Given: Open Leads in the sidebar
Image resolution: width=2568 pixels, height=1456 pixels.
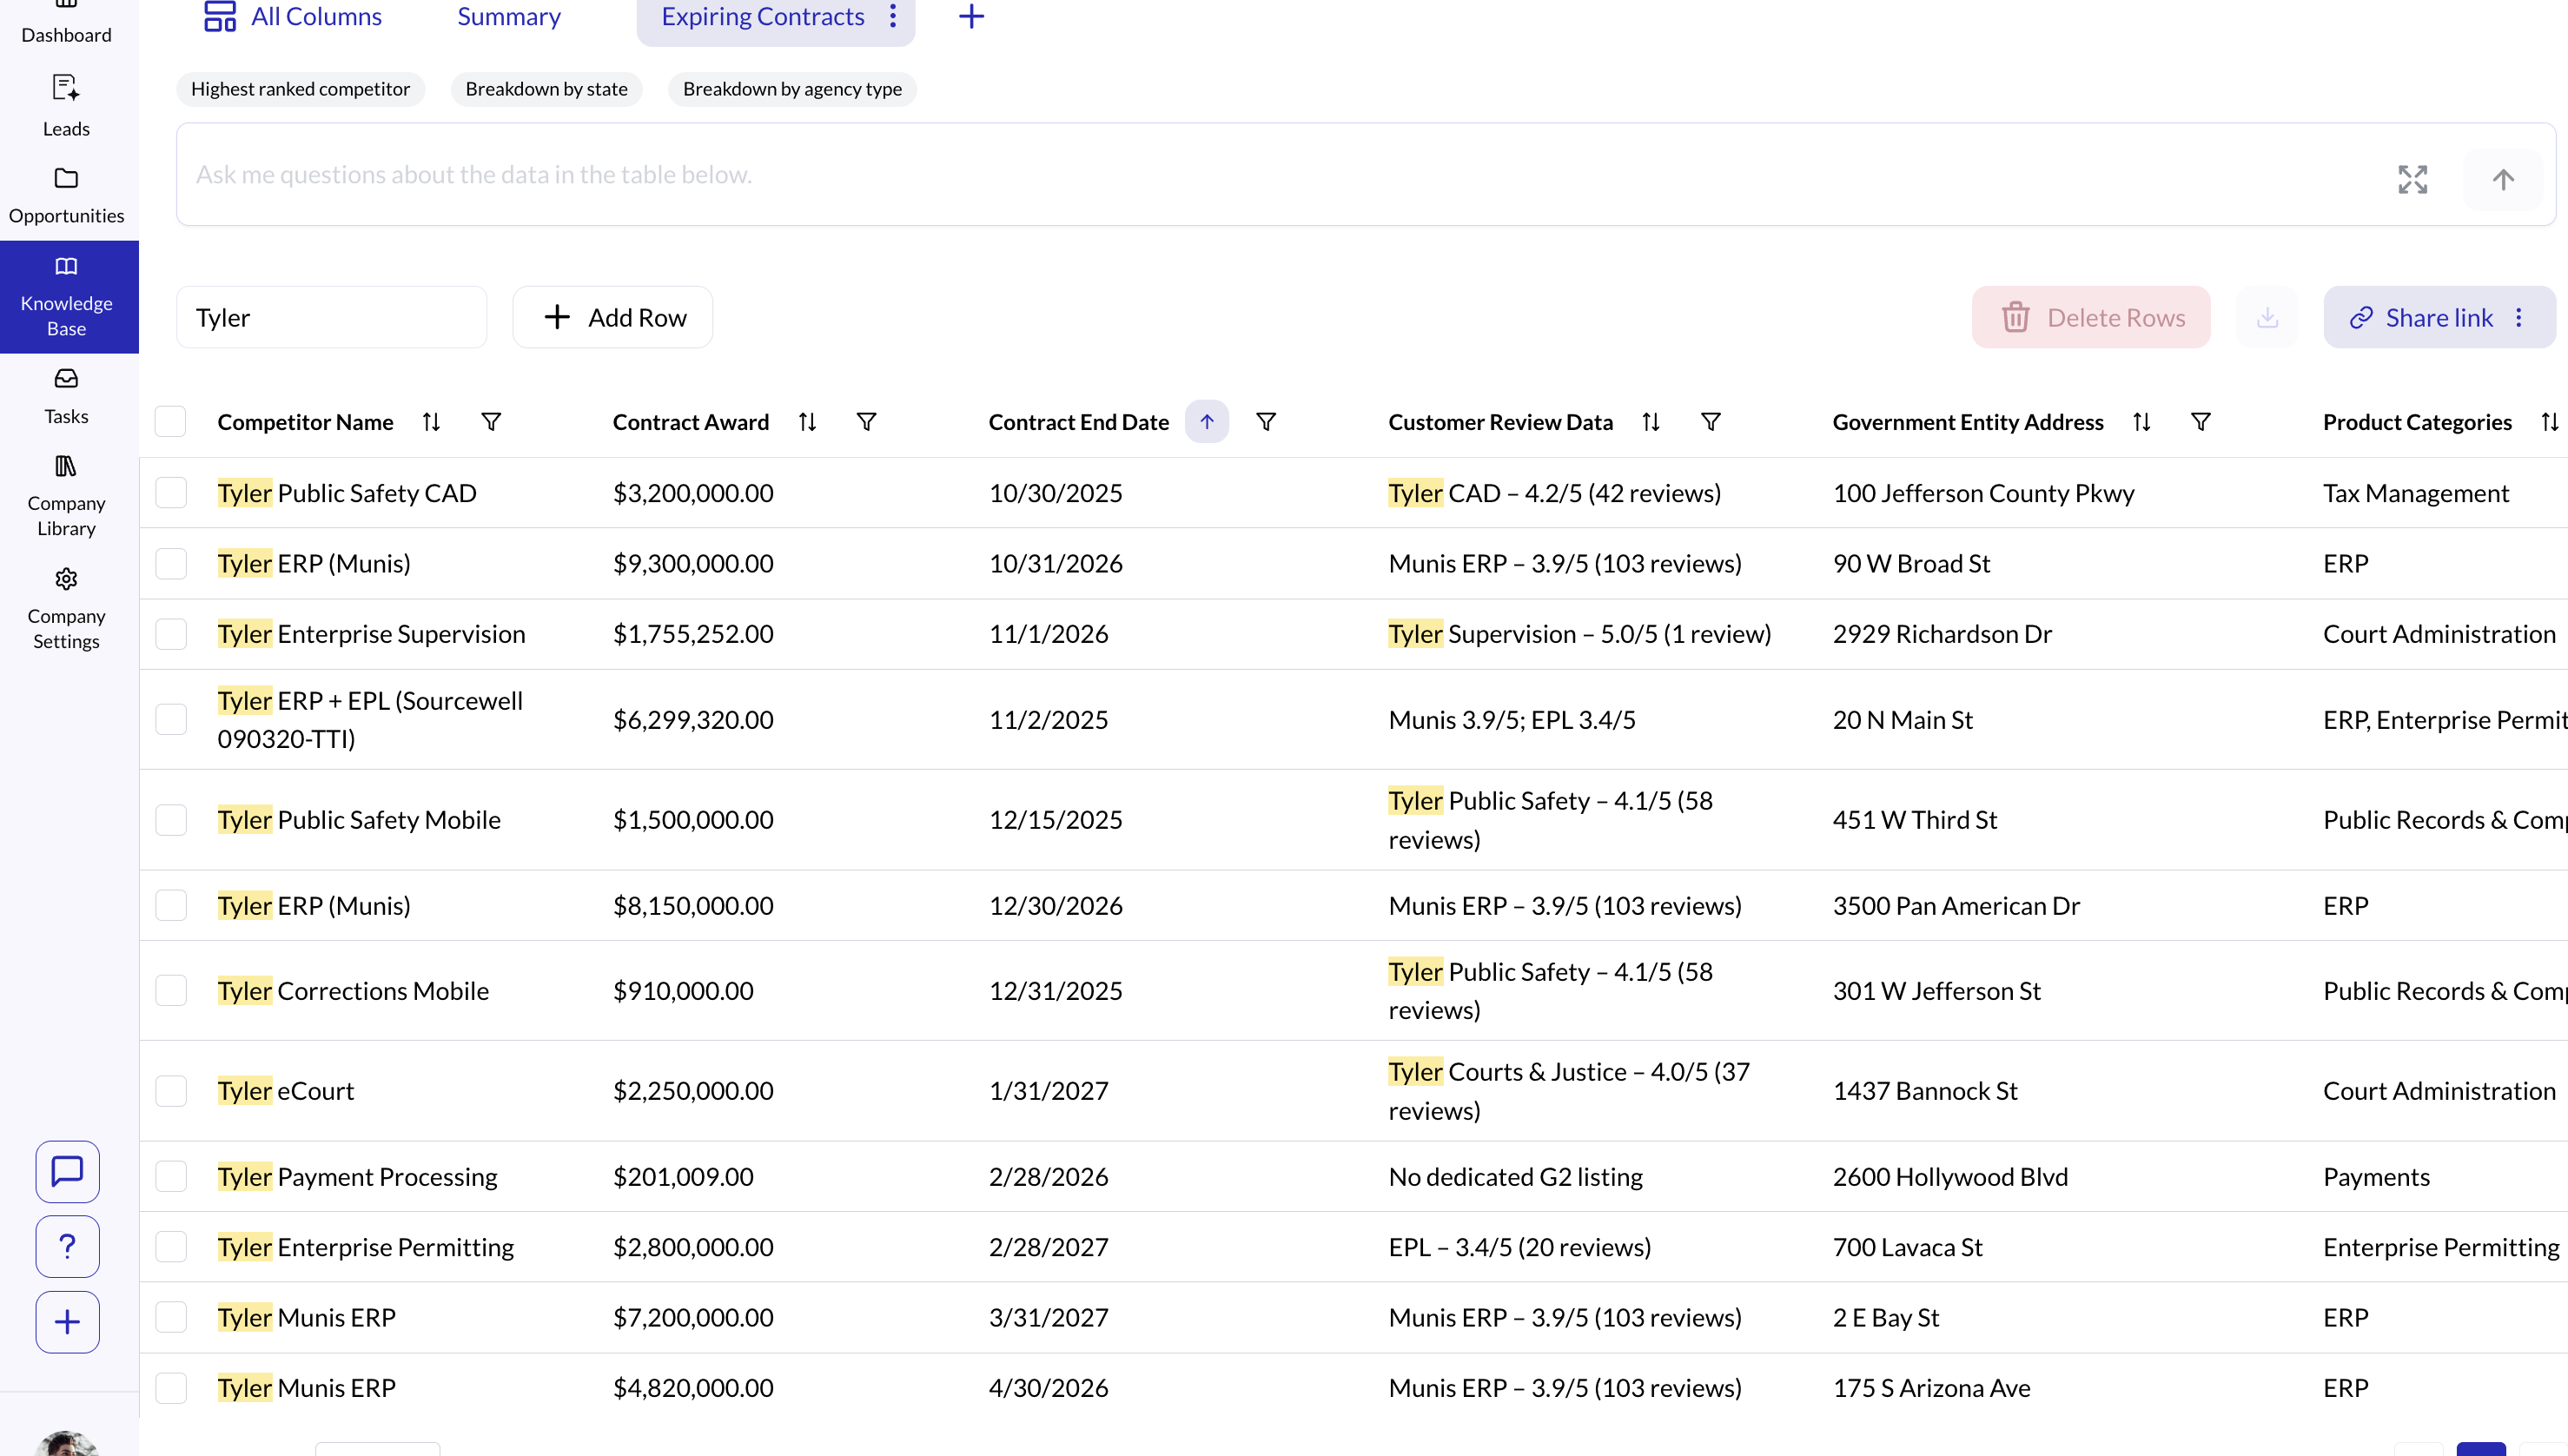Looking at the screenshot, I should (66, 105).
